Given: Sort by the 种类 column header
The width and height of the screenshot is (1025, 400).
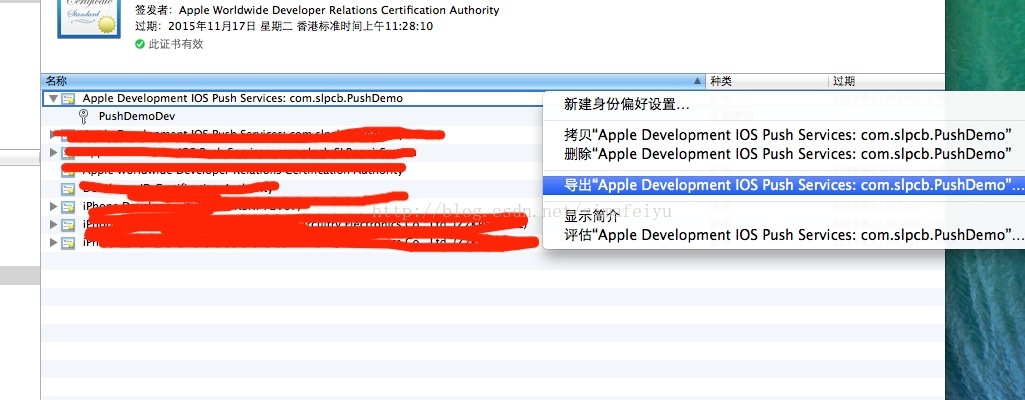Looking at the screenshot, I should (767, 82).
